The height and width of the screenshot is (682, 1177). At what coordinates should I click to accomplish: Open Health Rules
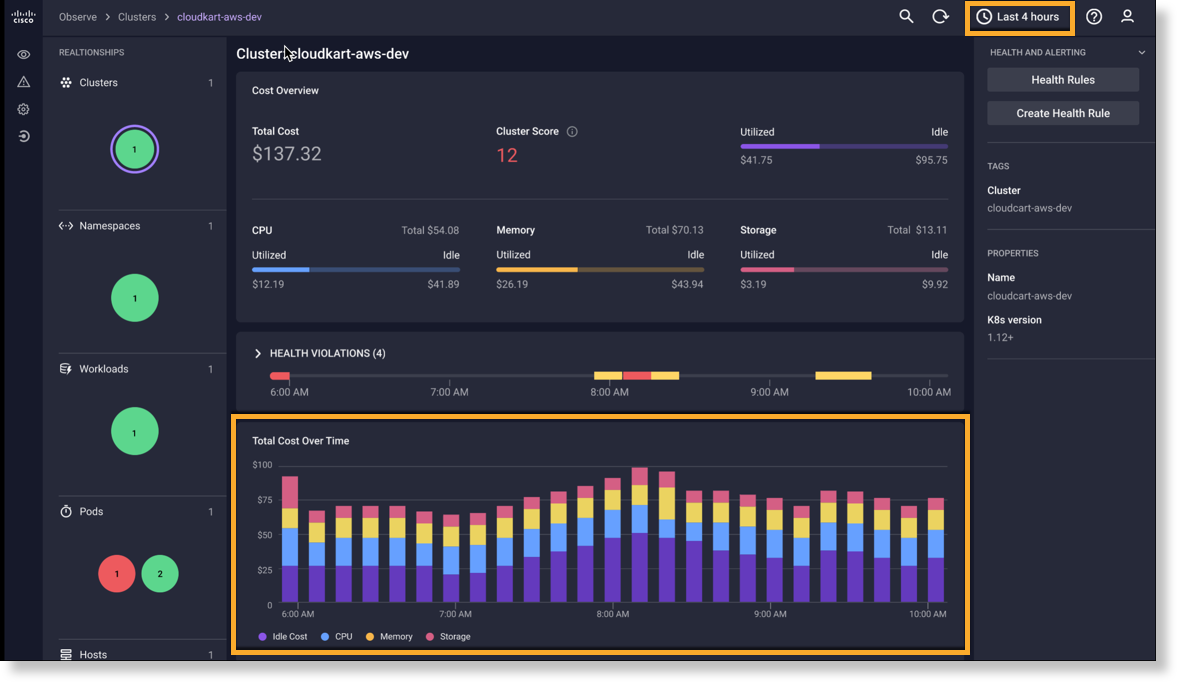[x=1063, y=80]
